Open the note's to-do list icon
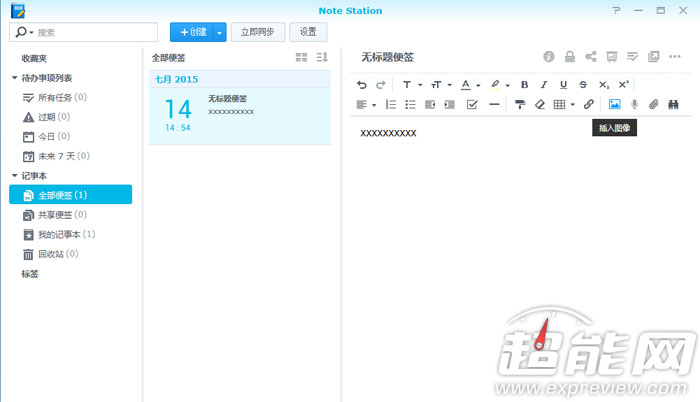This screenshot has width=700, height=402. [633, 57]
